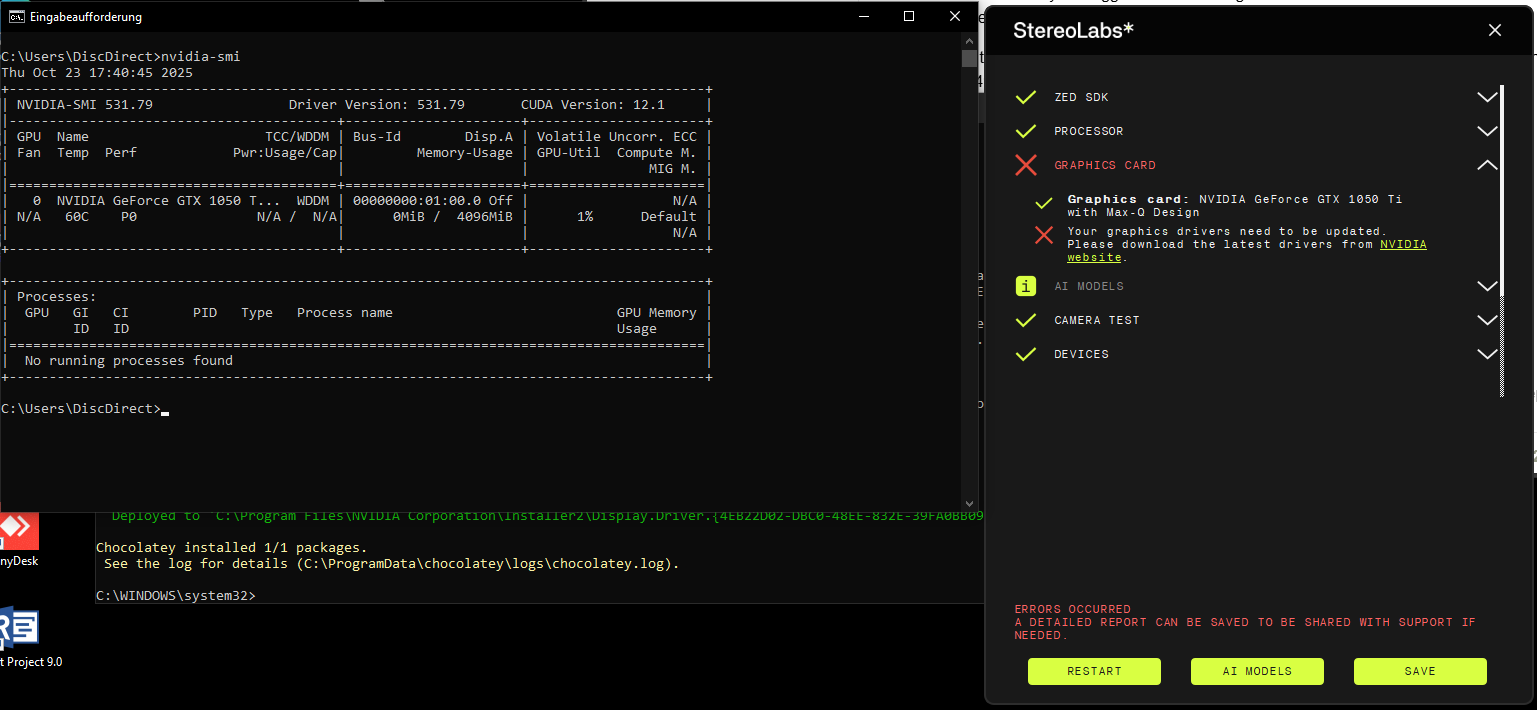
Task: Click the checkmark icon beside PROCESSOR
Action: 1025,132
